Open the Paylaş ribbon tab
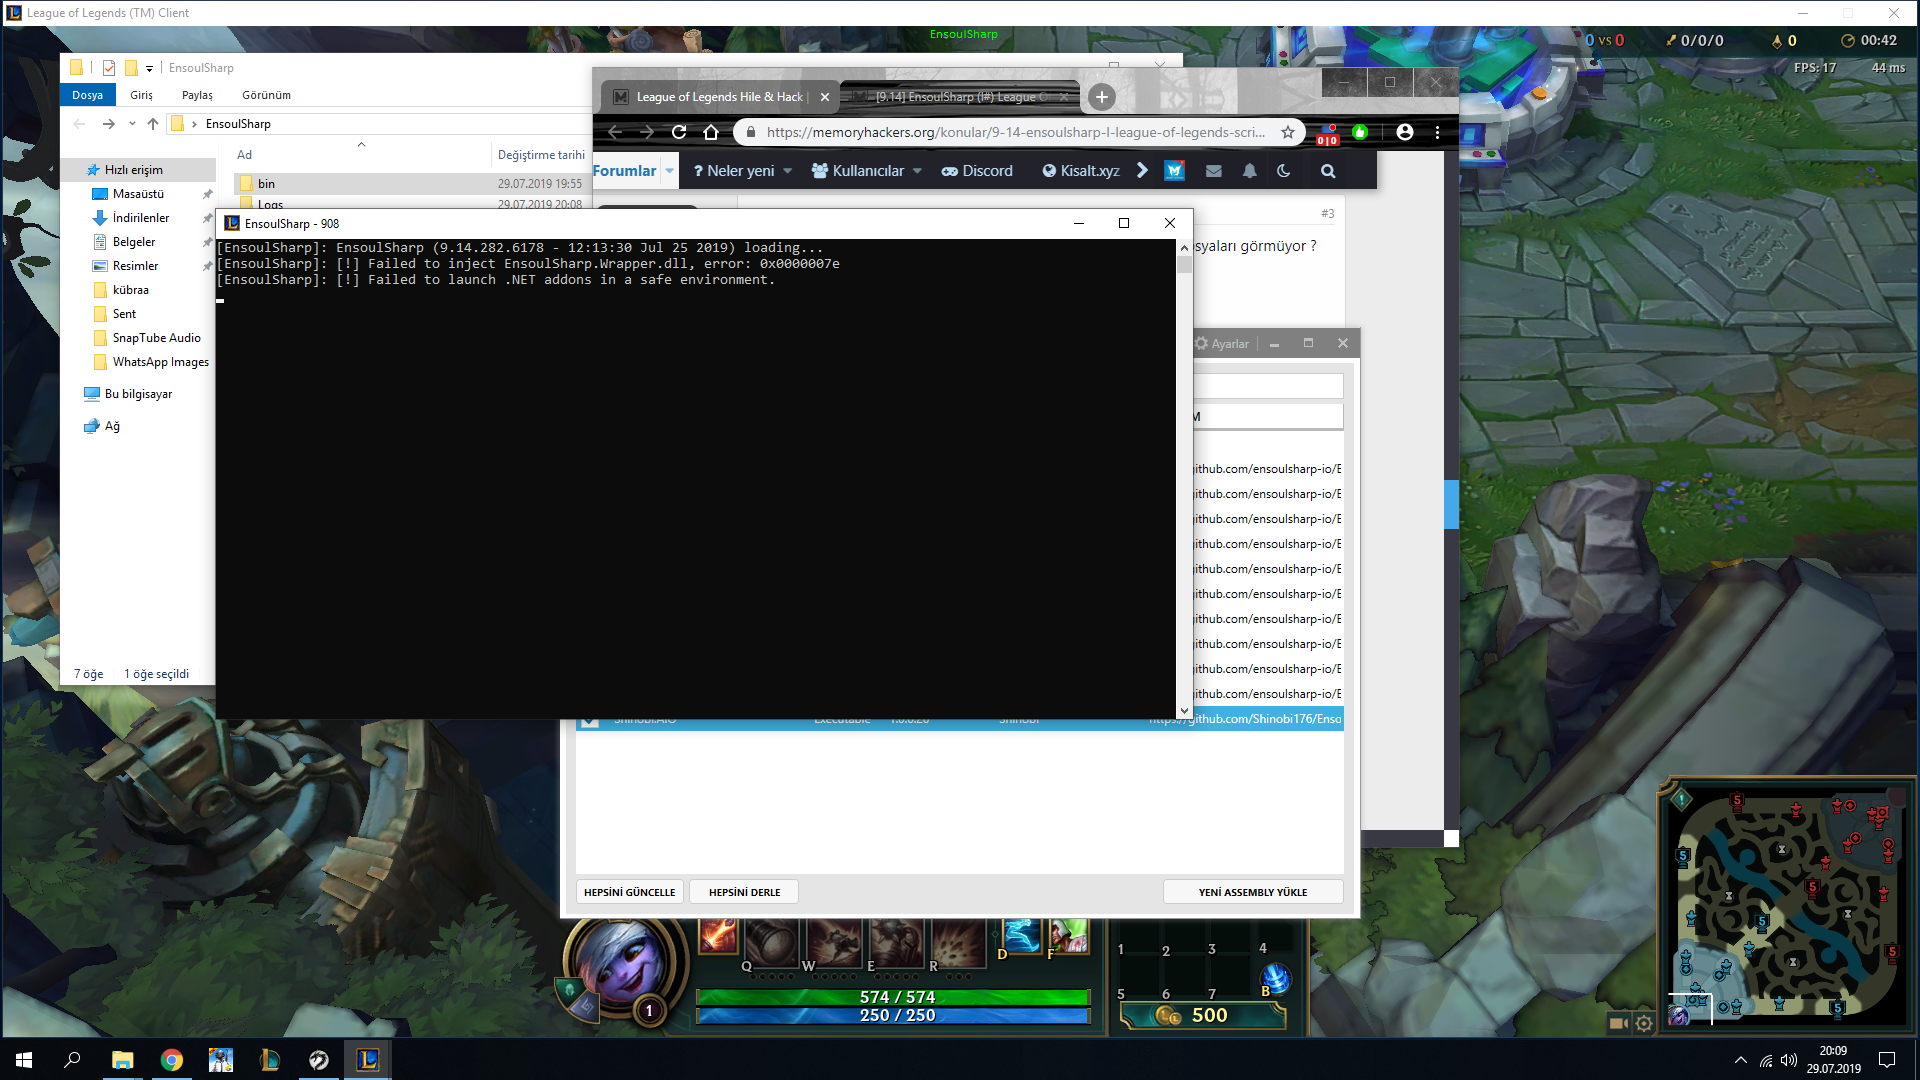Screen dimensions: 1920x1080 tap(197, 95)
